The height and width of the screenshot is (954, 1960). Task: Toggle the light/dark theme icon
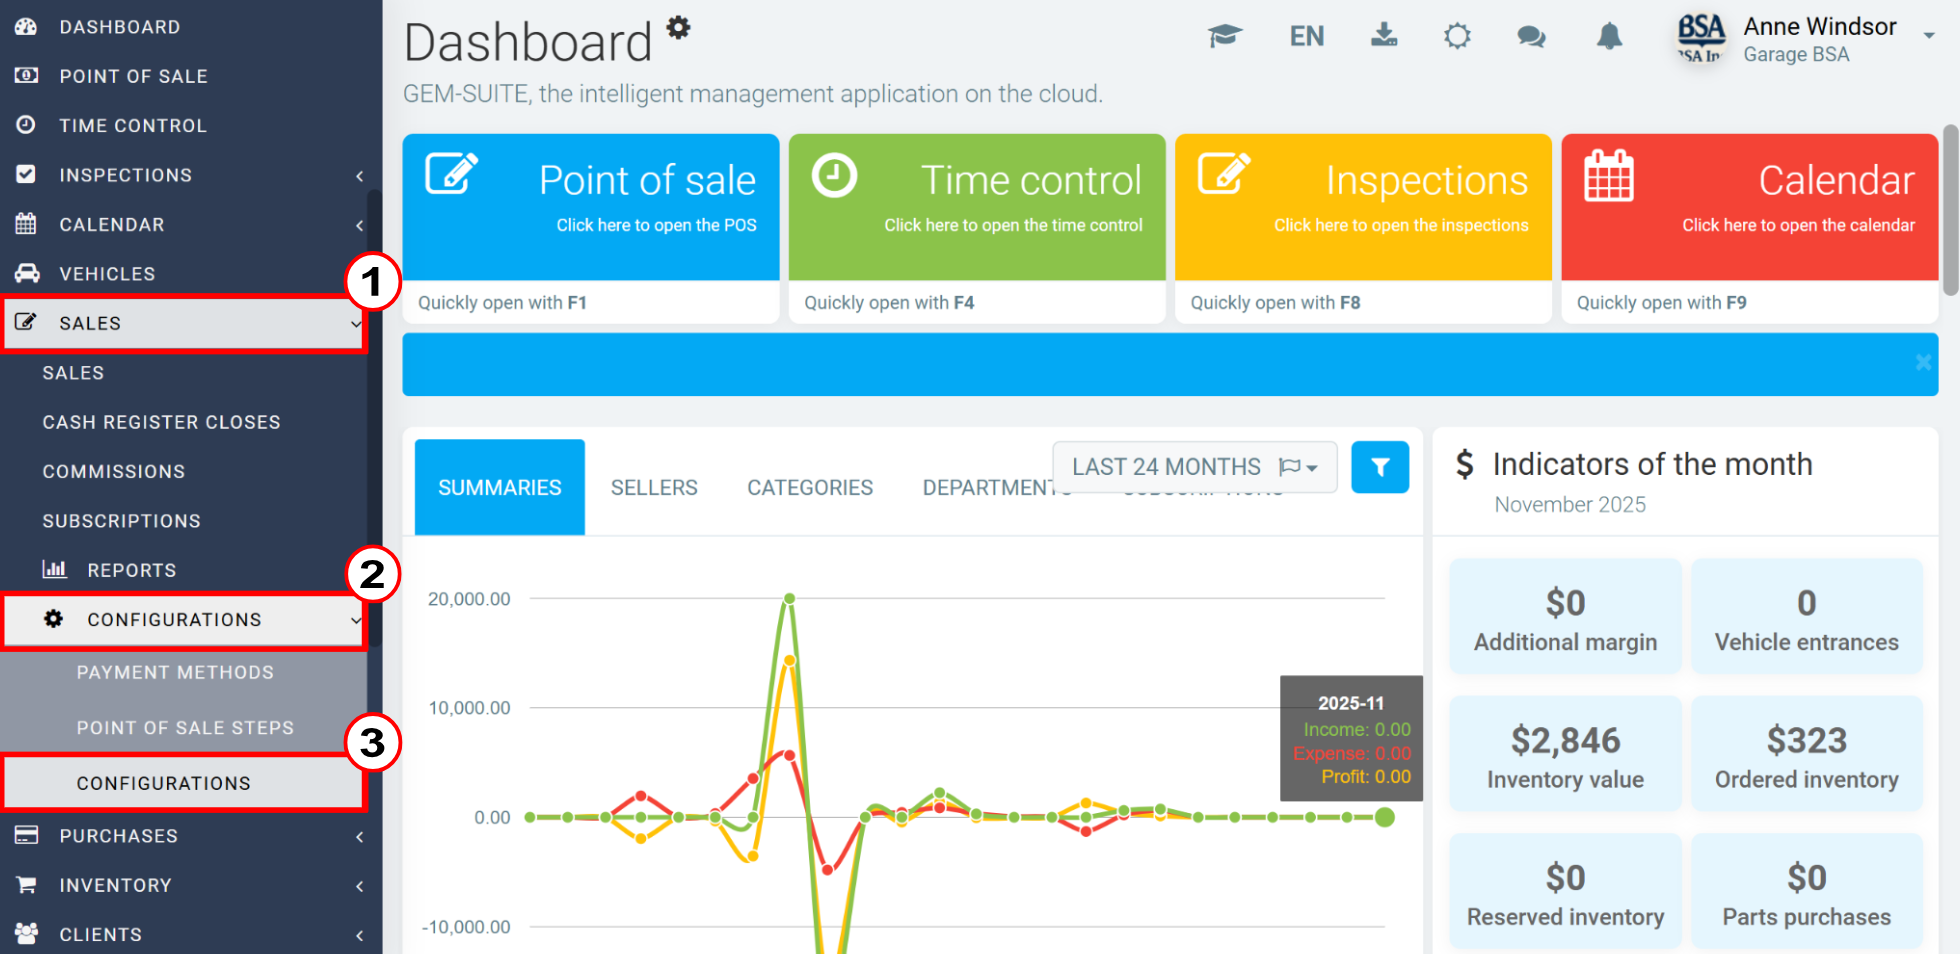tap(1457, 37)
